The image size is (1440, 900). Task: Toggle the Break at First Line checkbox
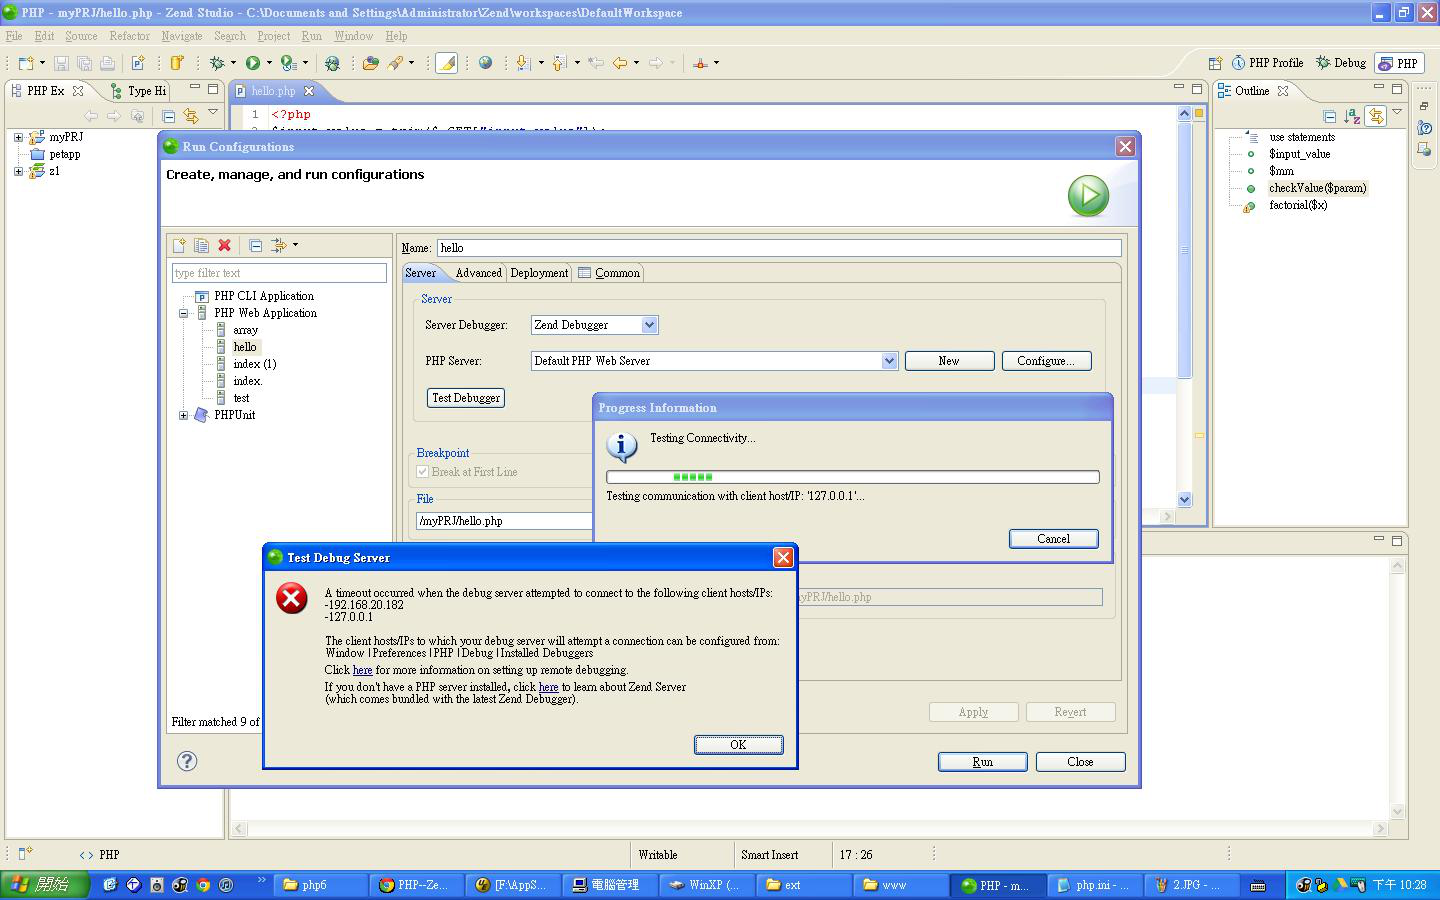coord(423,472)
